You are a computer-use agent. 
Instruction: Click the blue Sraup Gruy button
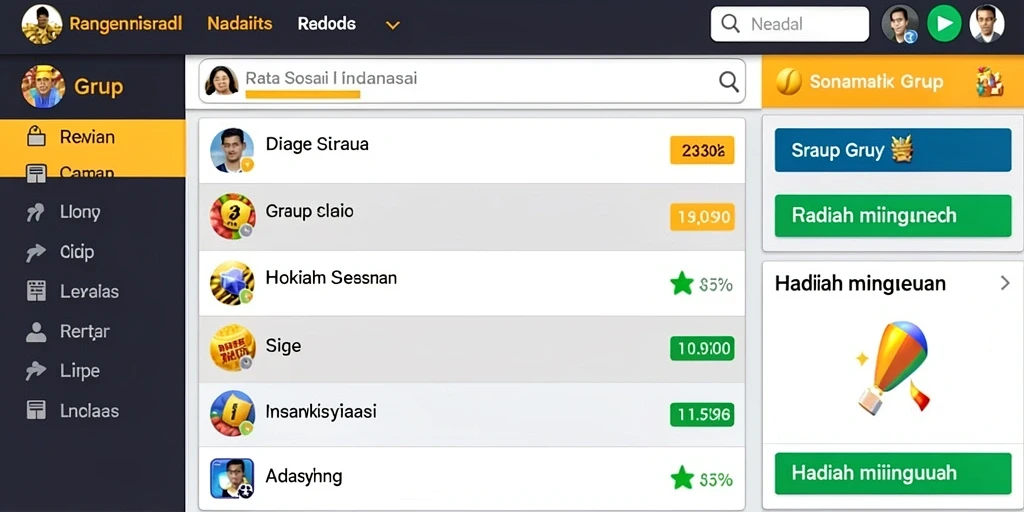[893, 150]
